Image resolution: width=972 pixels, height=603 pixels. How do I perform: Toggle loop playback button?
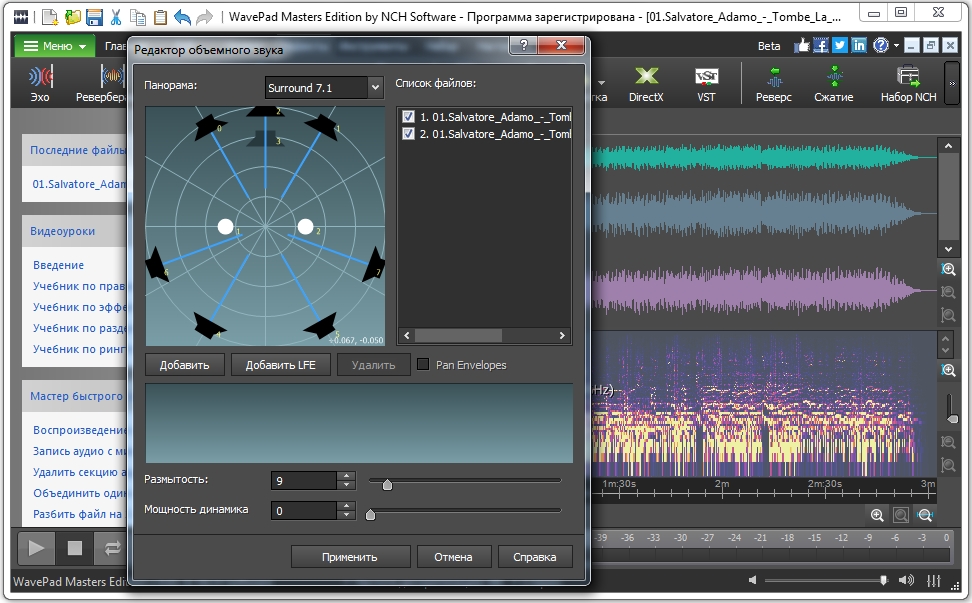click(x=112, y=548)
